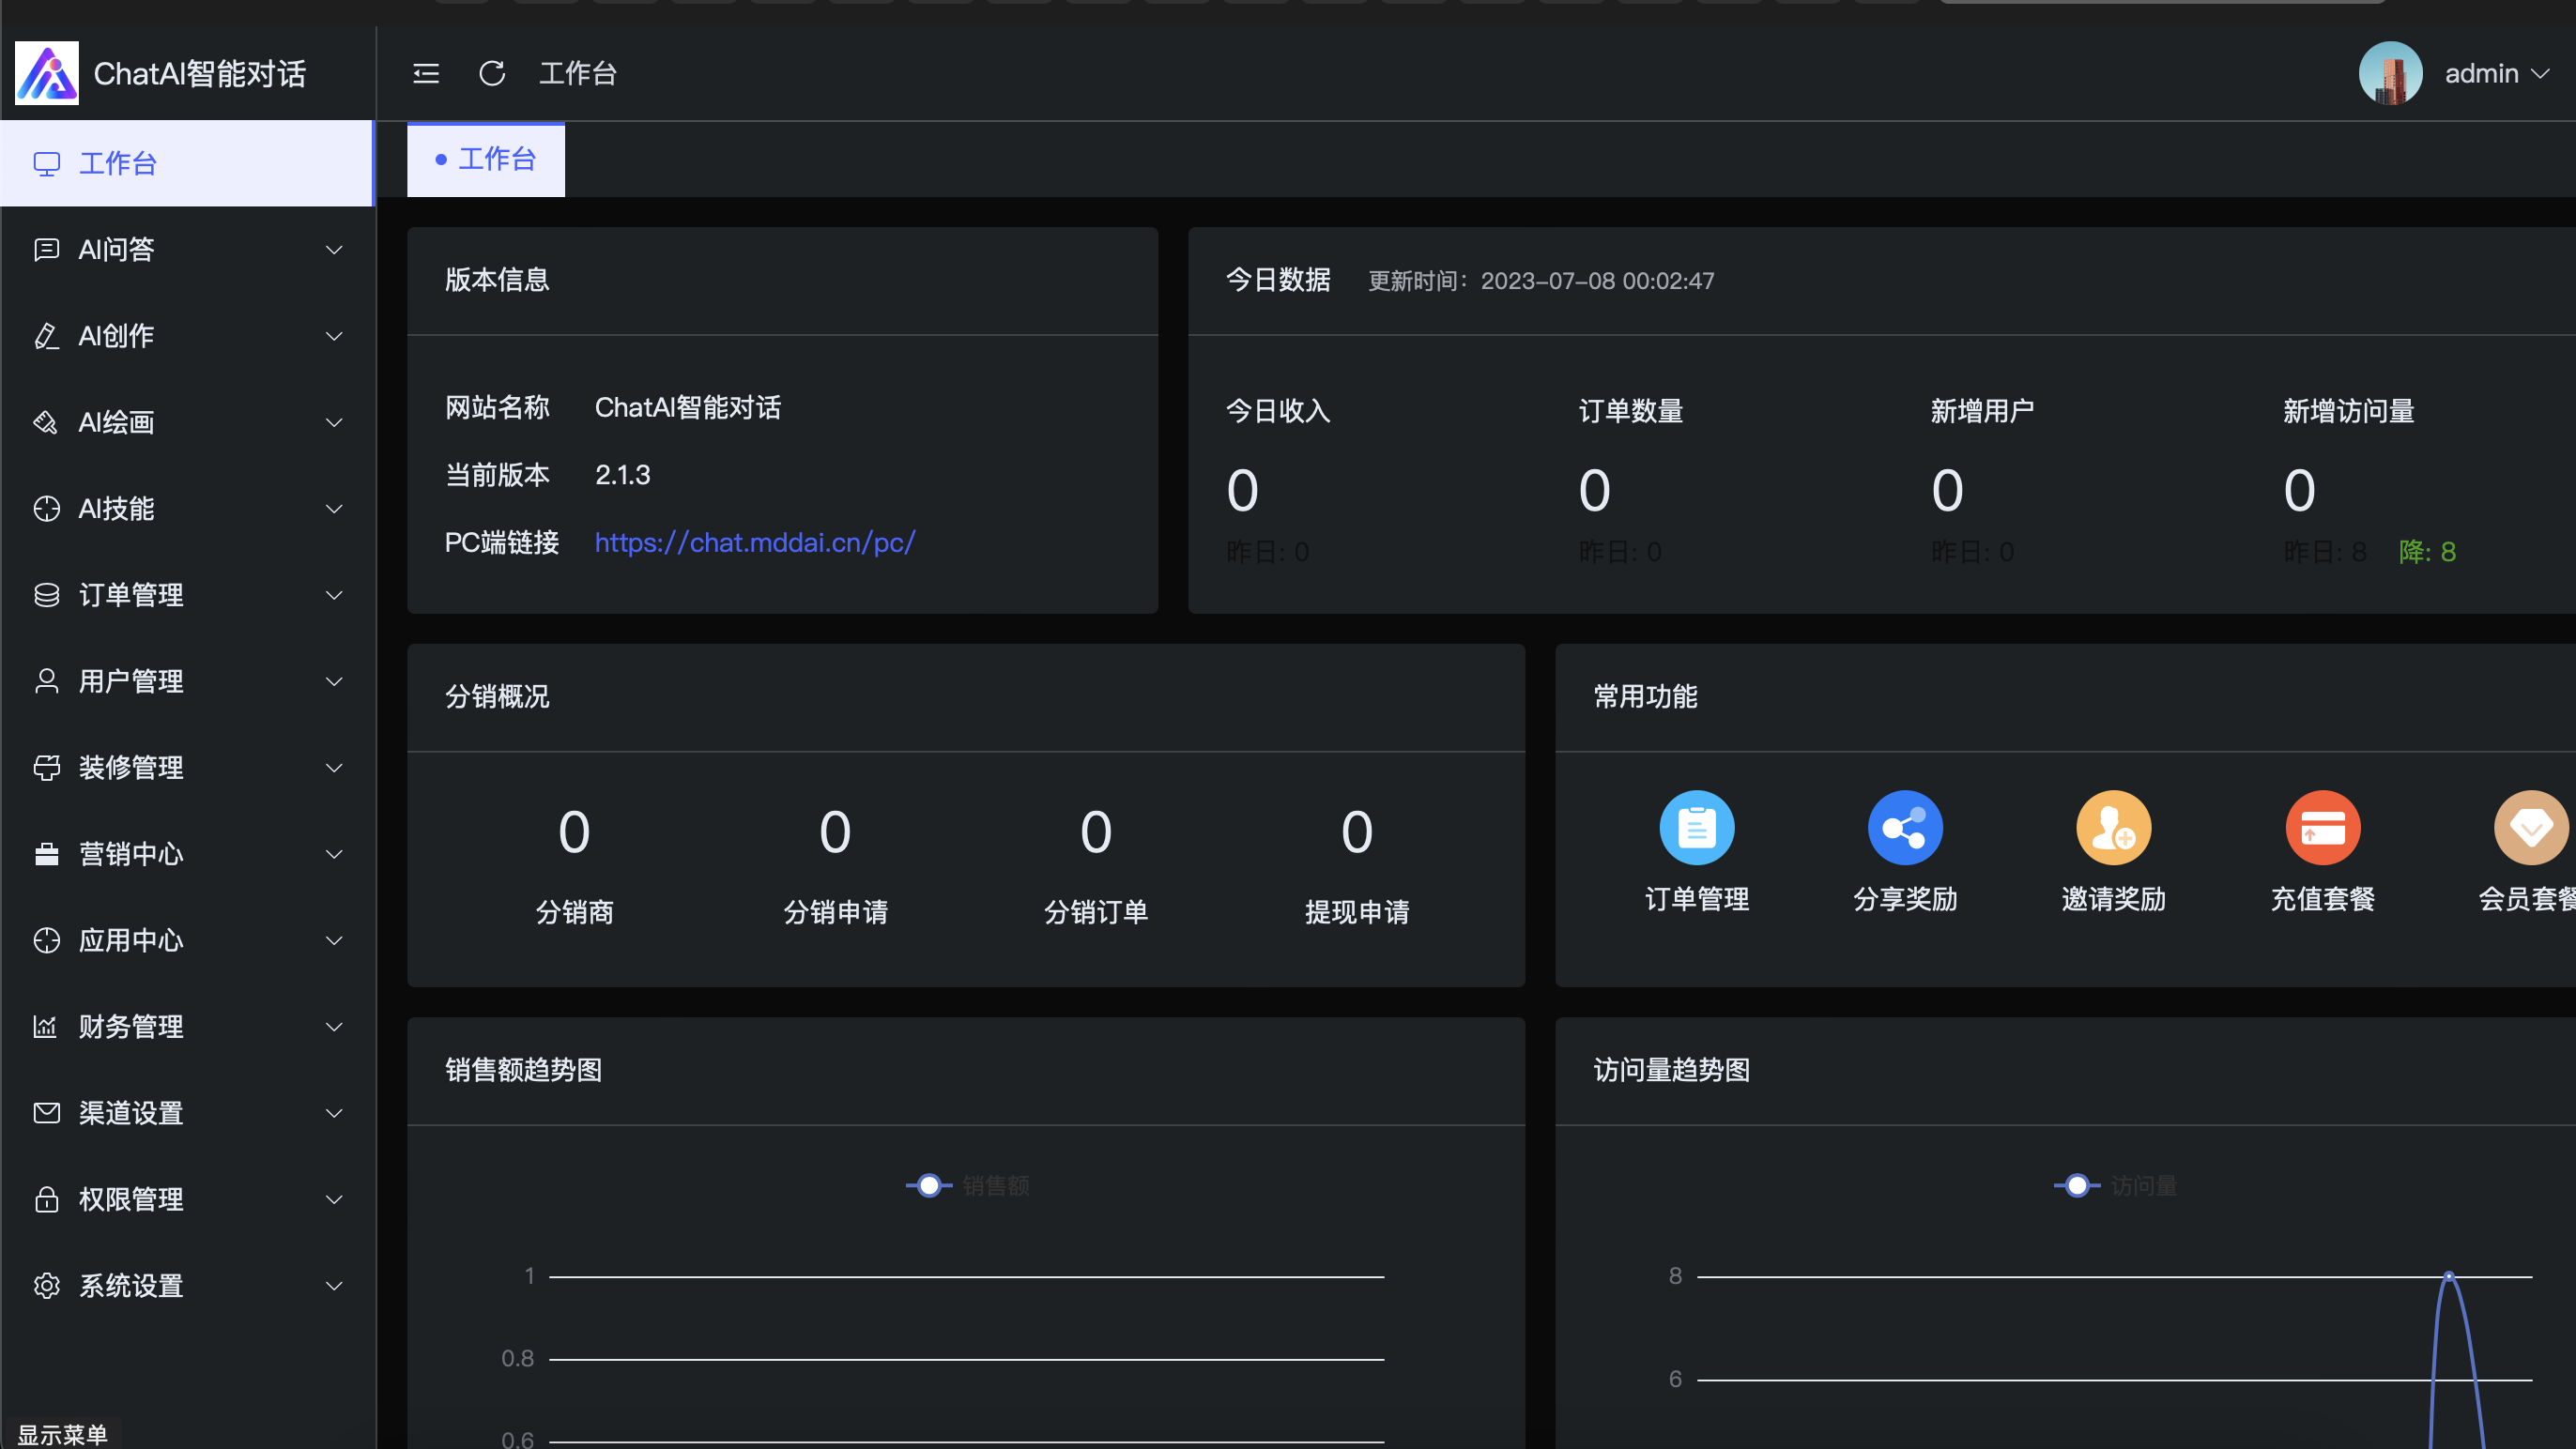Switch to the 工作台 page tab
The width and height of the screenshot is (2576, 1449).
coord(486,160)
